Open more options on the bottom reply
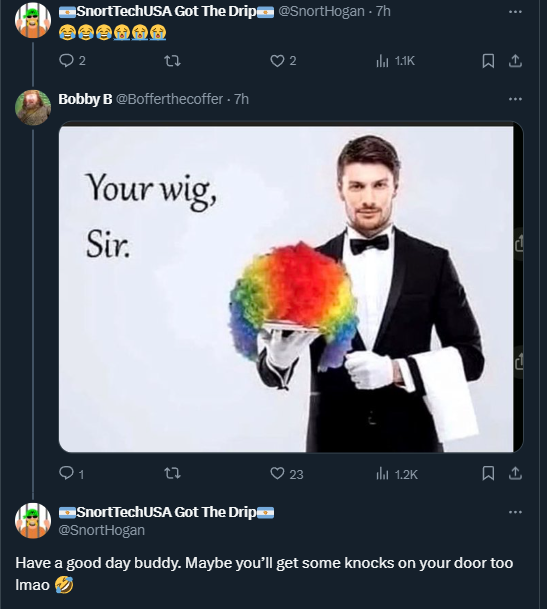 click(515, 512)
